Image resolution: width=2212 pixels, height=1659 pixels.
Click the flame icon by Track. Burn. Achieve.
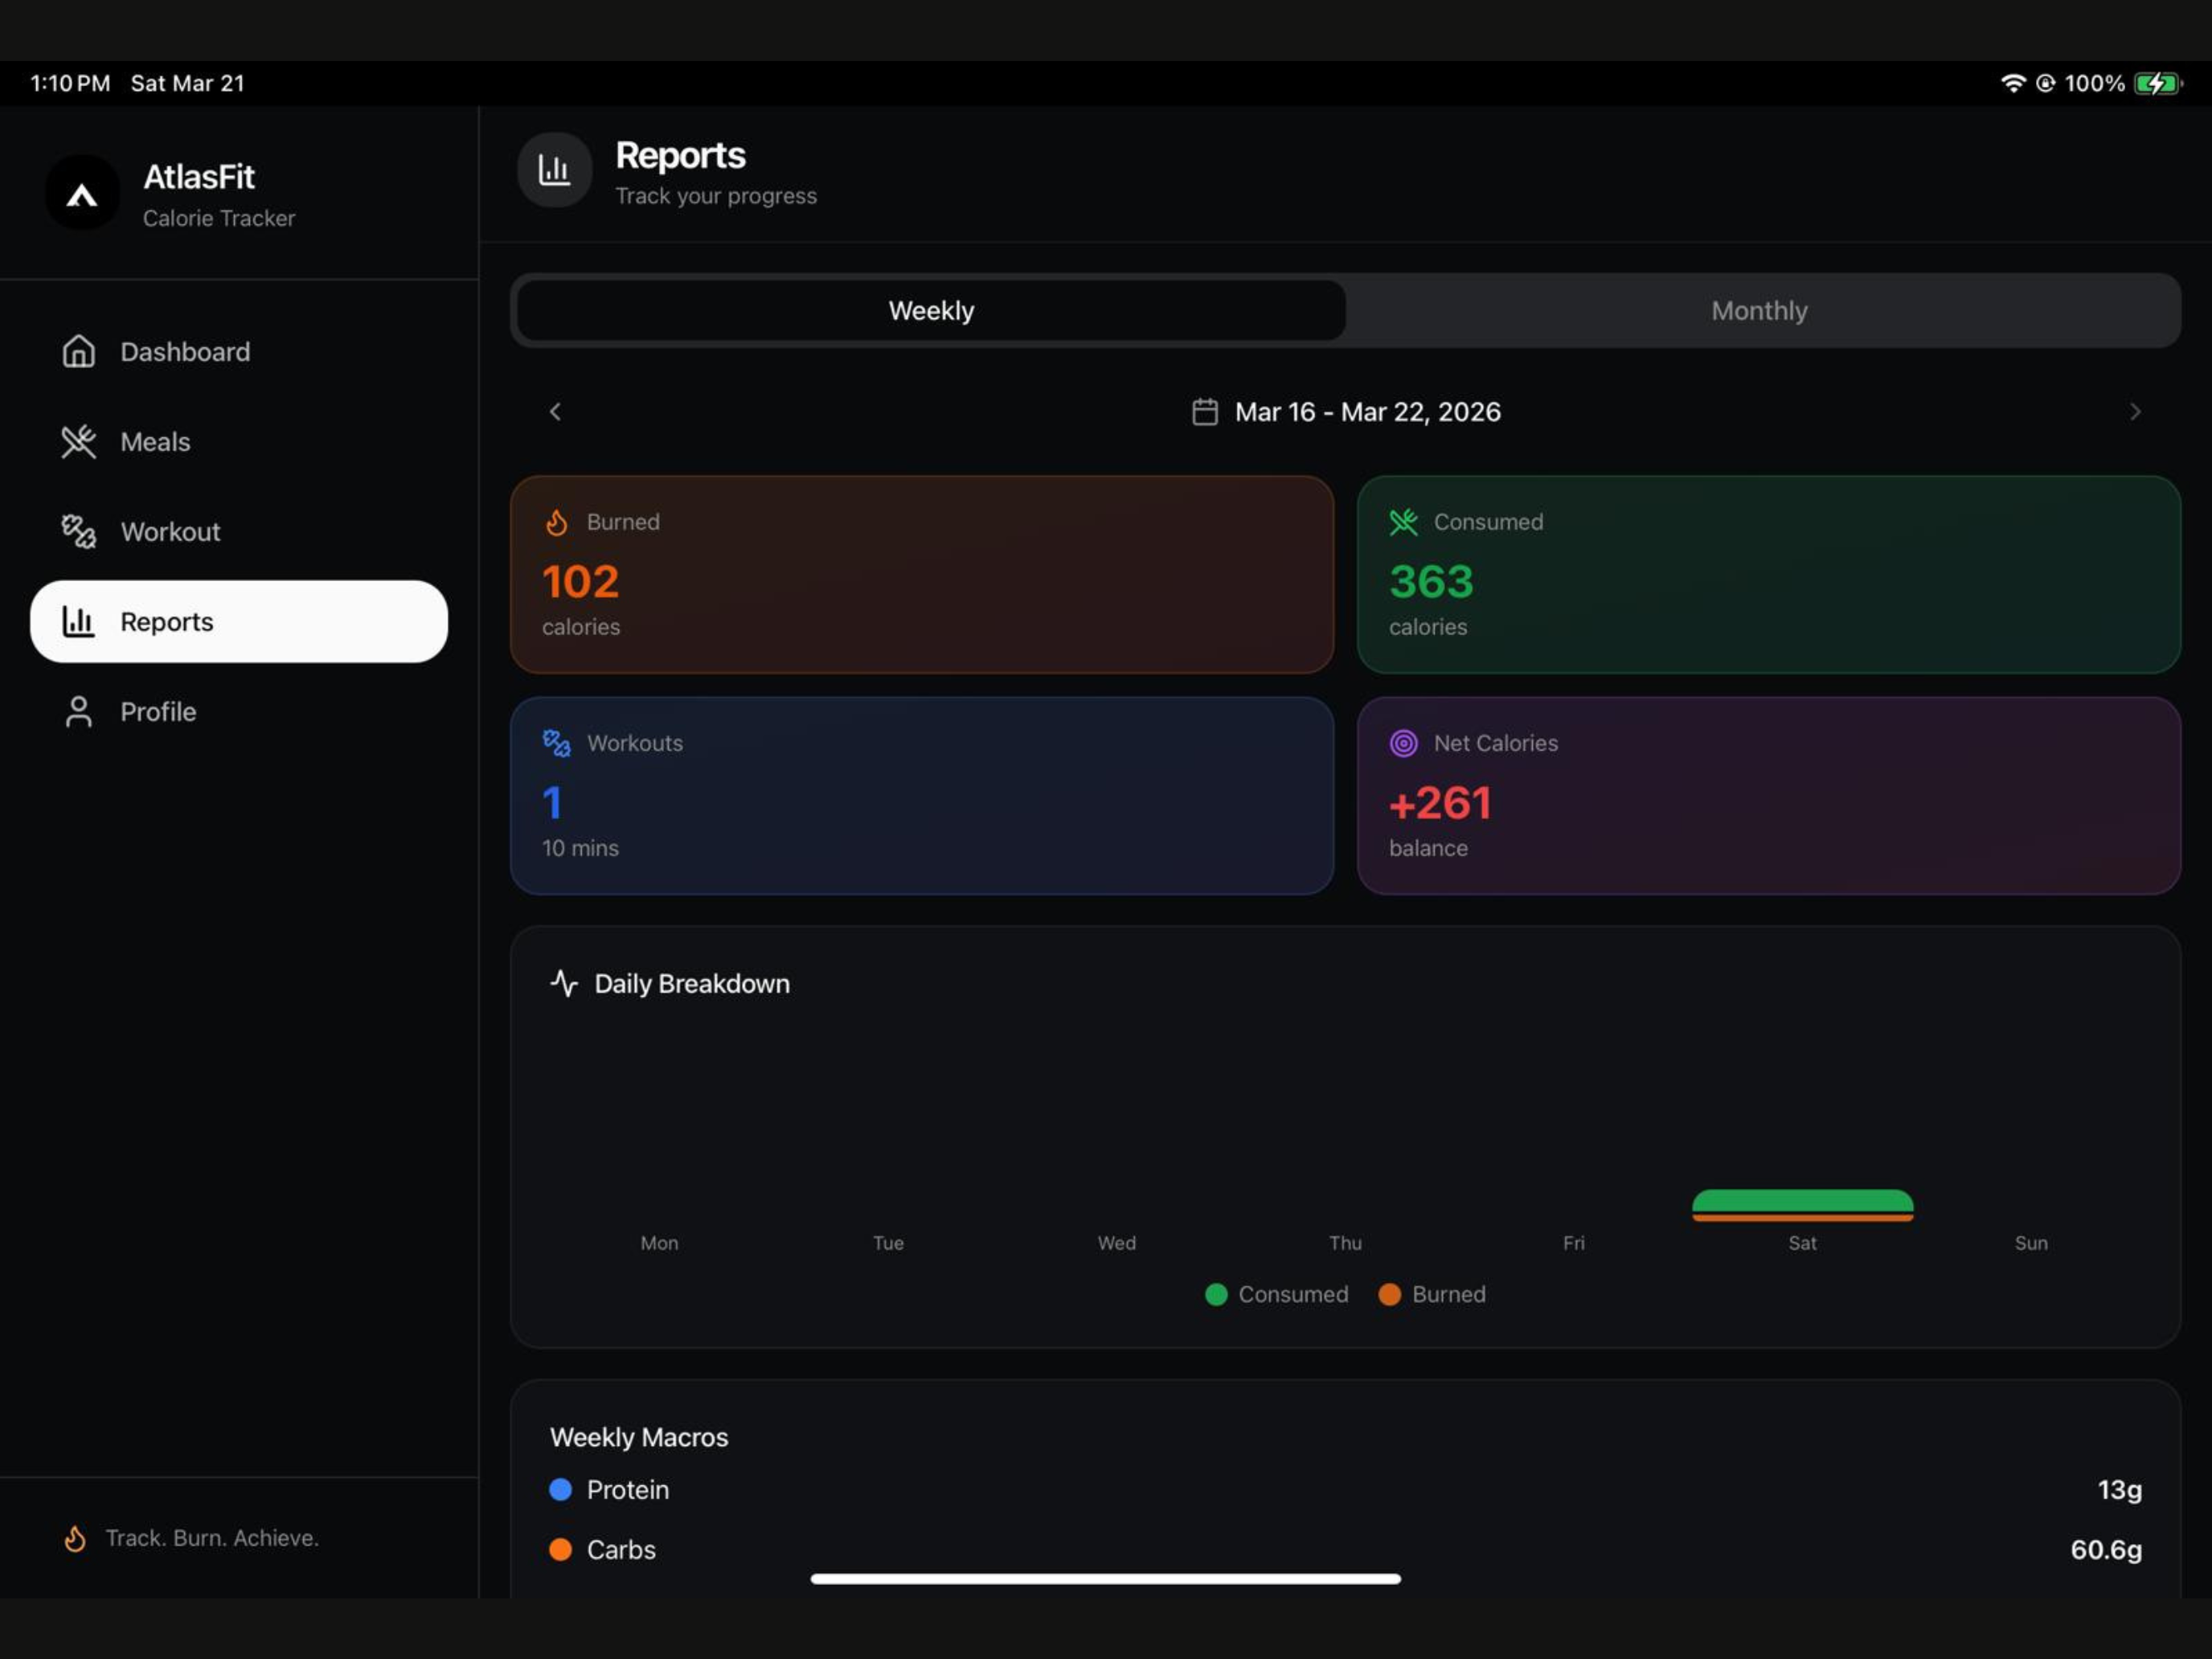coord(75,1538)
